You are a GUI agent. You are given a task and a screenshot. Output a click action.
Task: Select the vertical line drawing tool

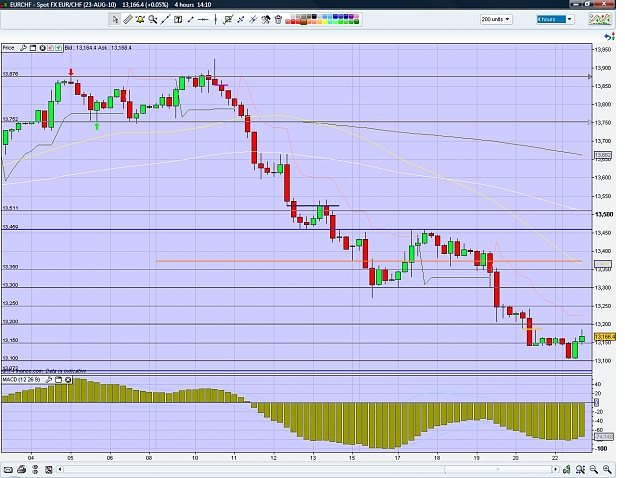click(x=215, y=19)
